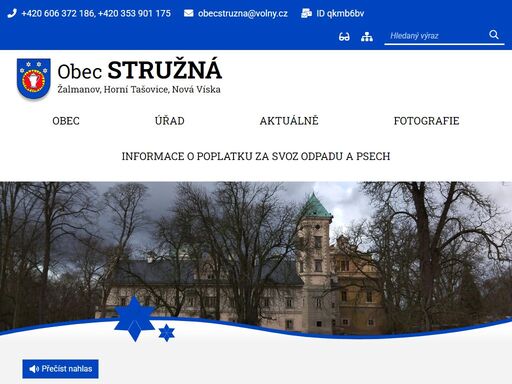This screenshot has width=512, height=384.
Task: Open email link obecstruzna@volny.cz
Action: click(x=243, y=14)
